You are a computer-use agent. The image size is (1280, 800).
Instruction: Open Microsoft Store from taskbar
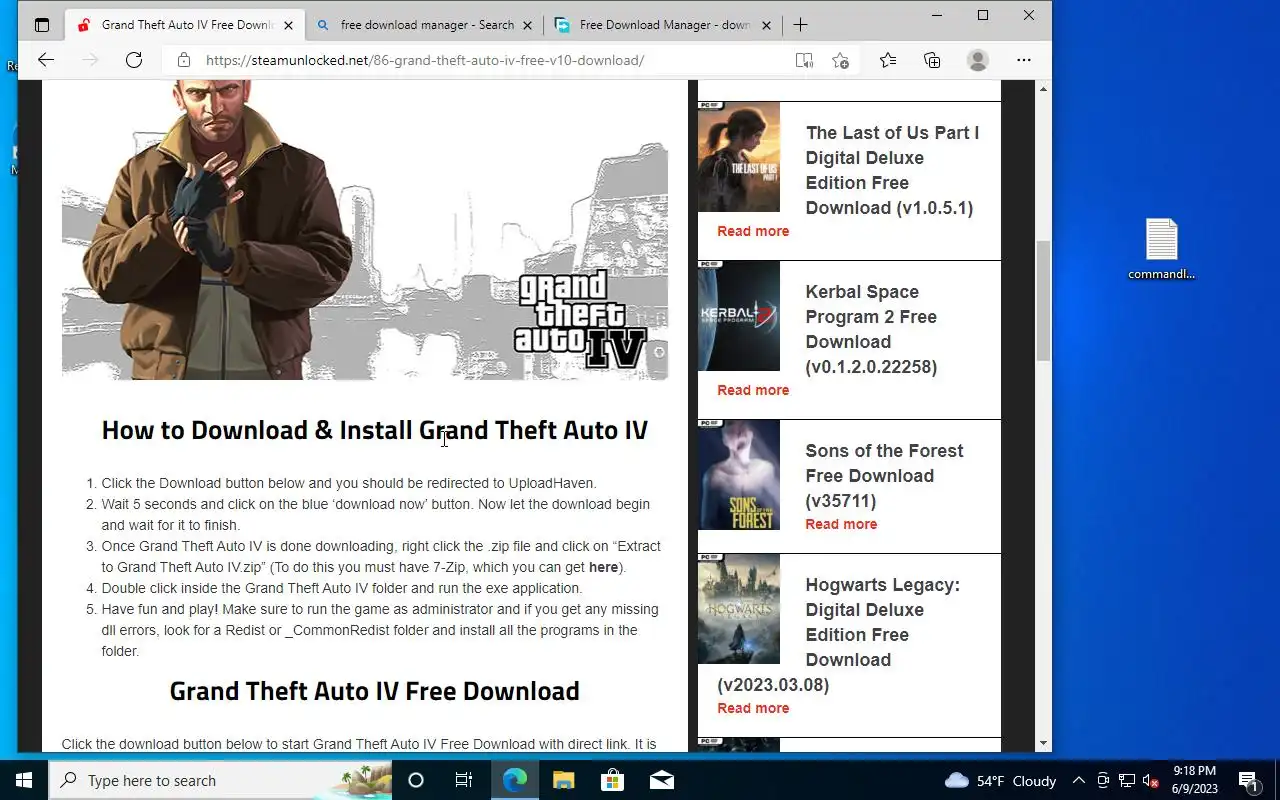(612, 780)
